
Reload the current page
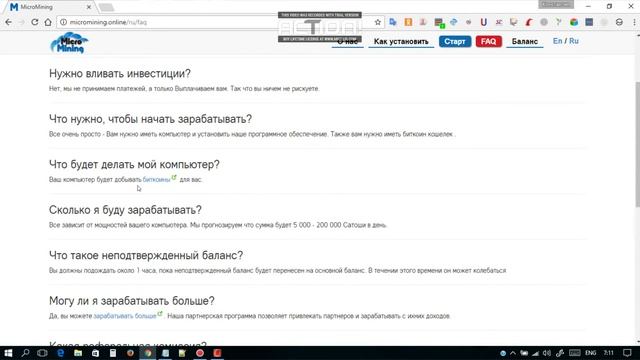pyautogui.click(x=35, y=22)
